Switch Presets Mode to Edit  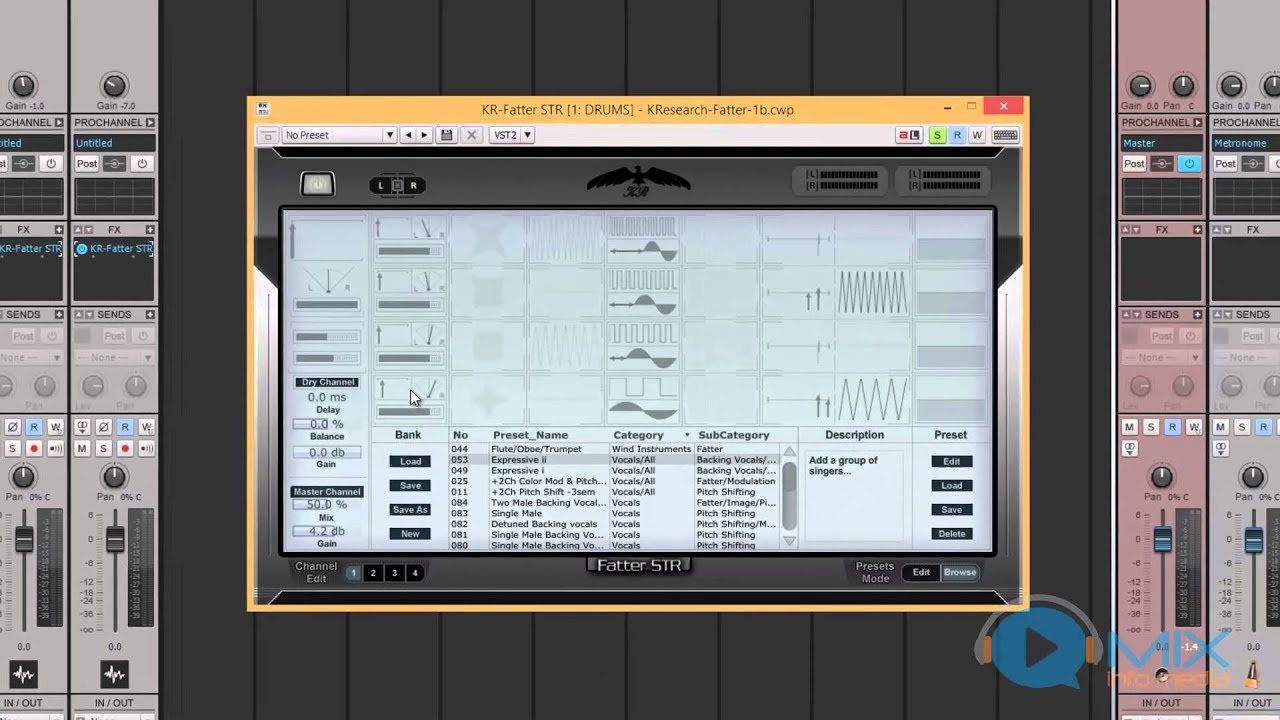[x=921, y=572]
